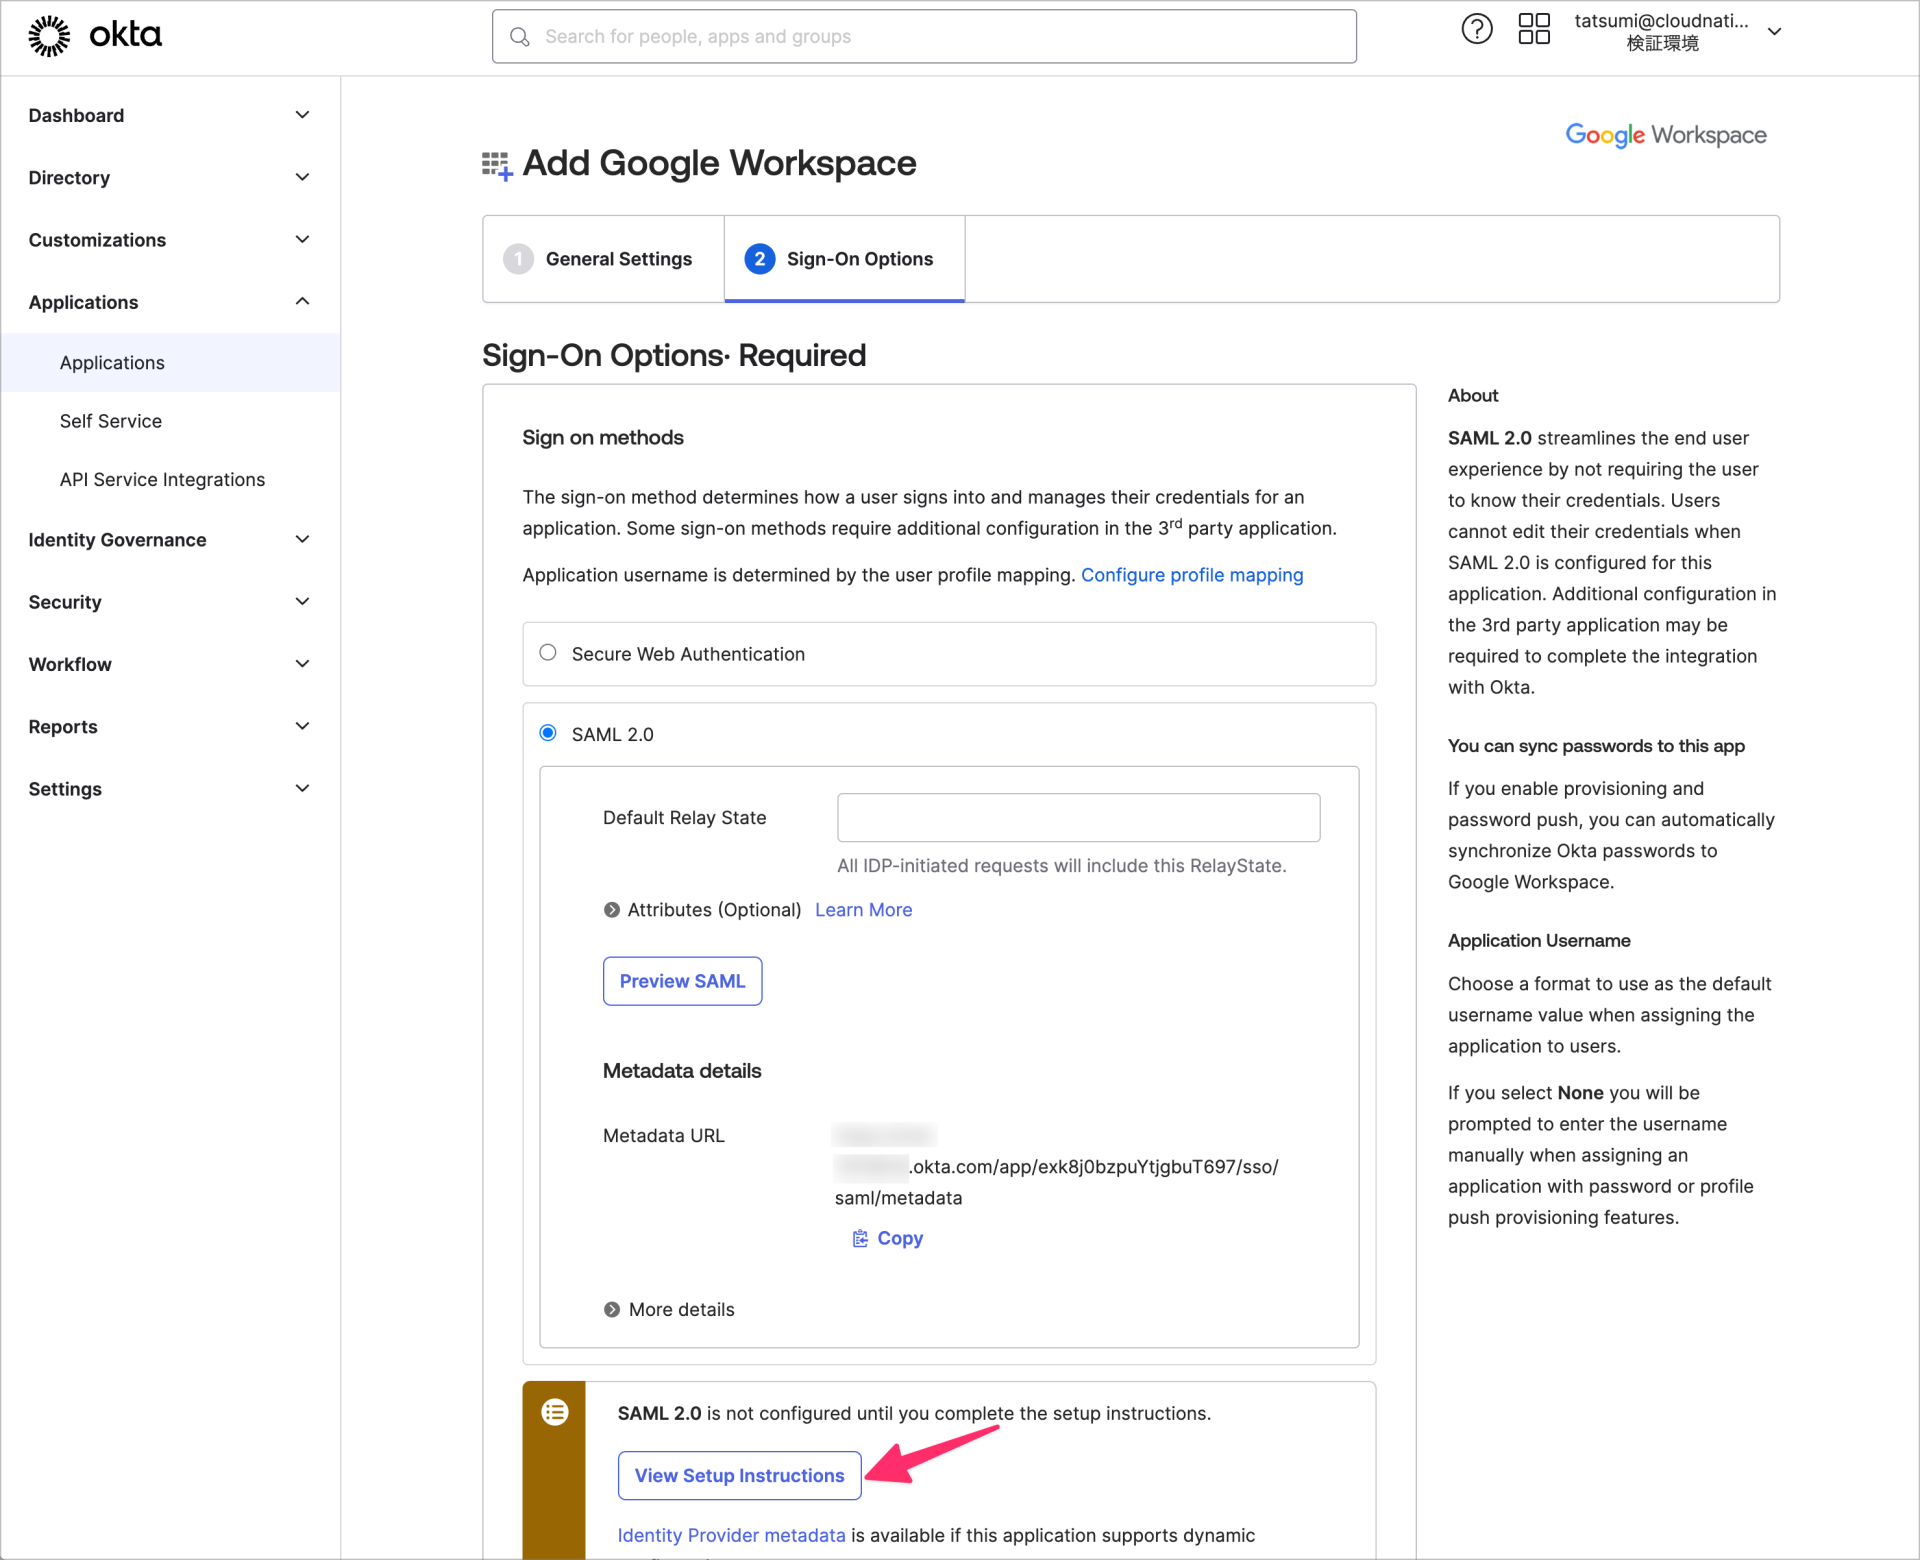Open Self Service in the sidebar

110,420
